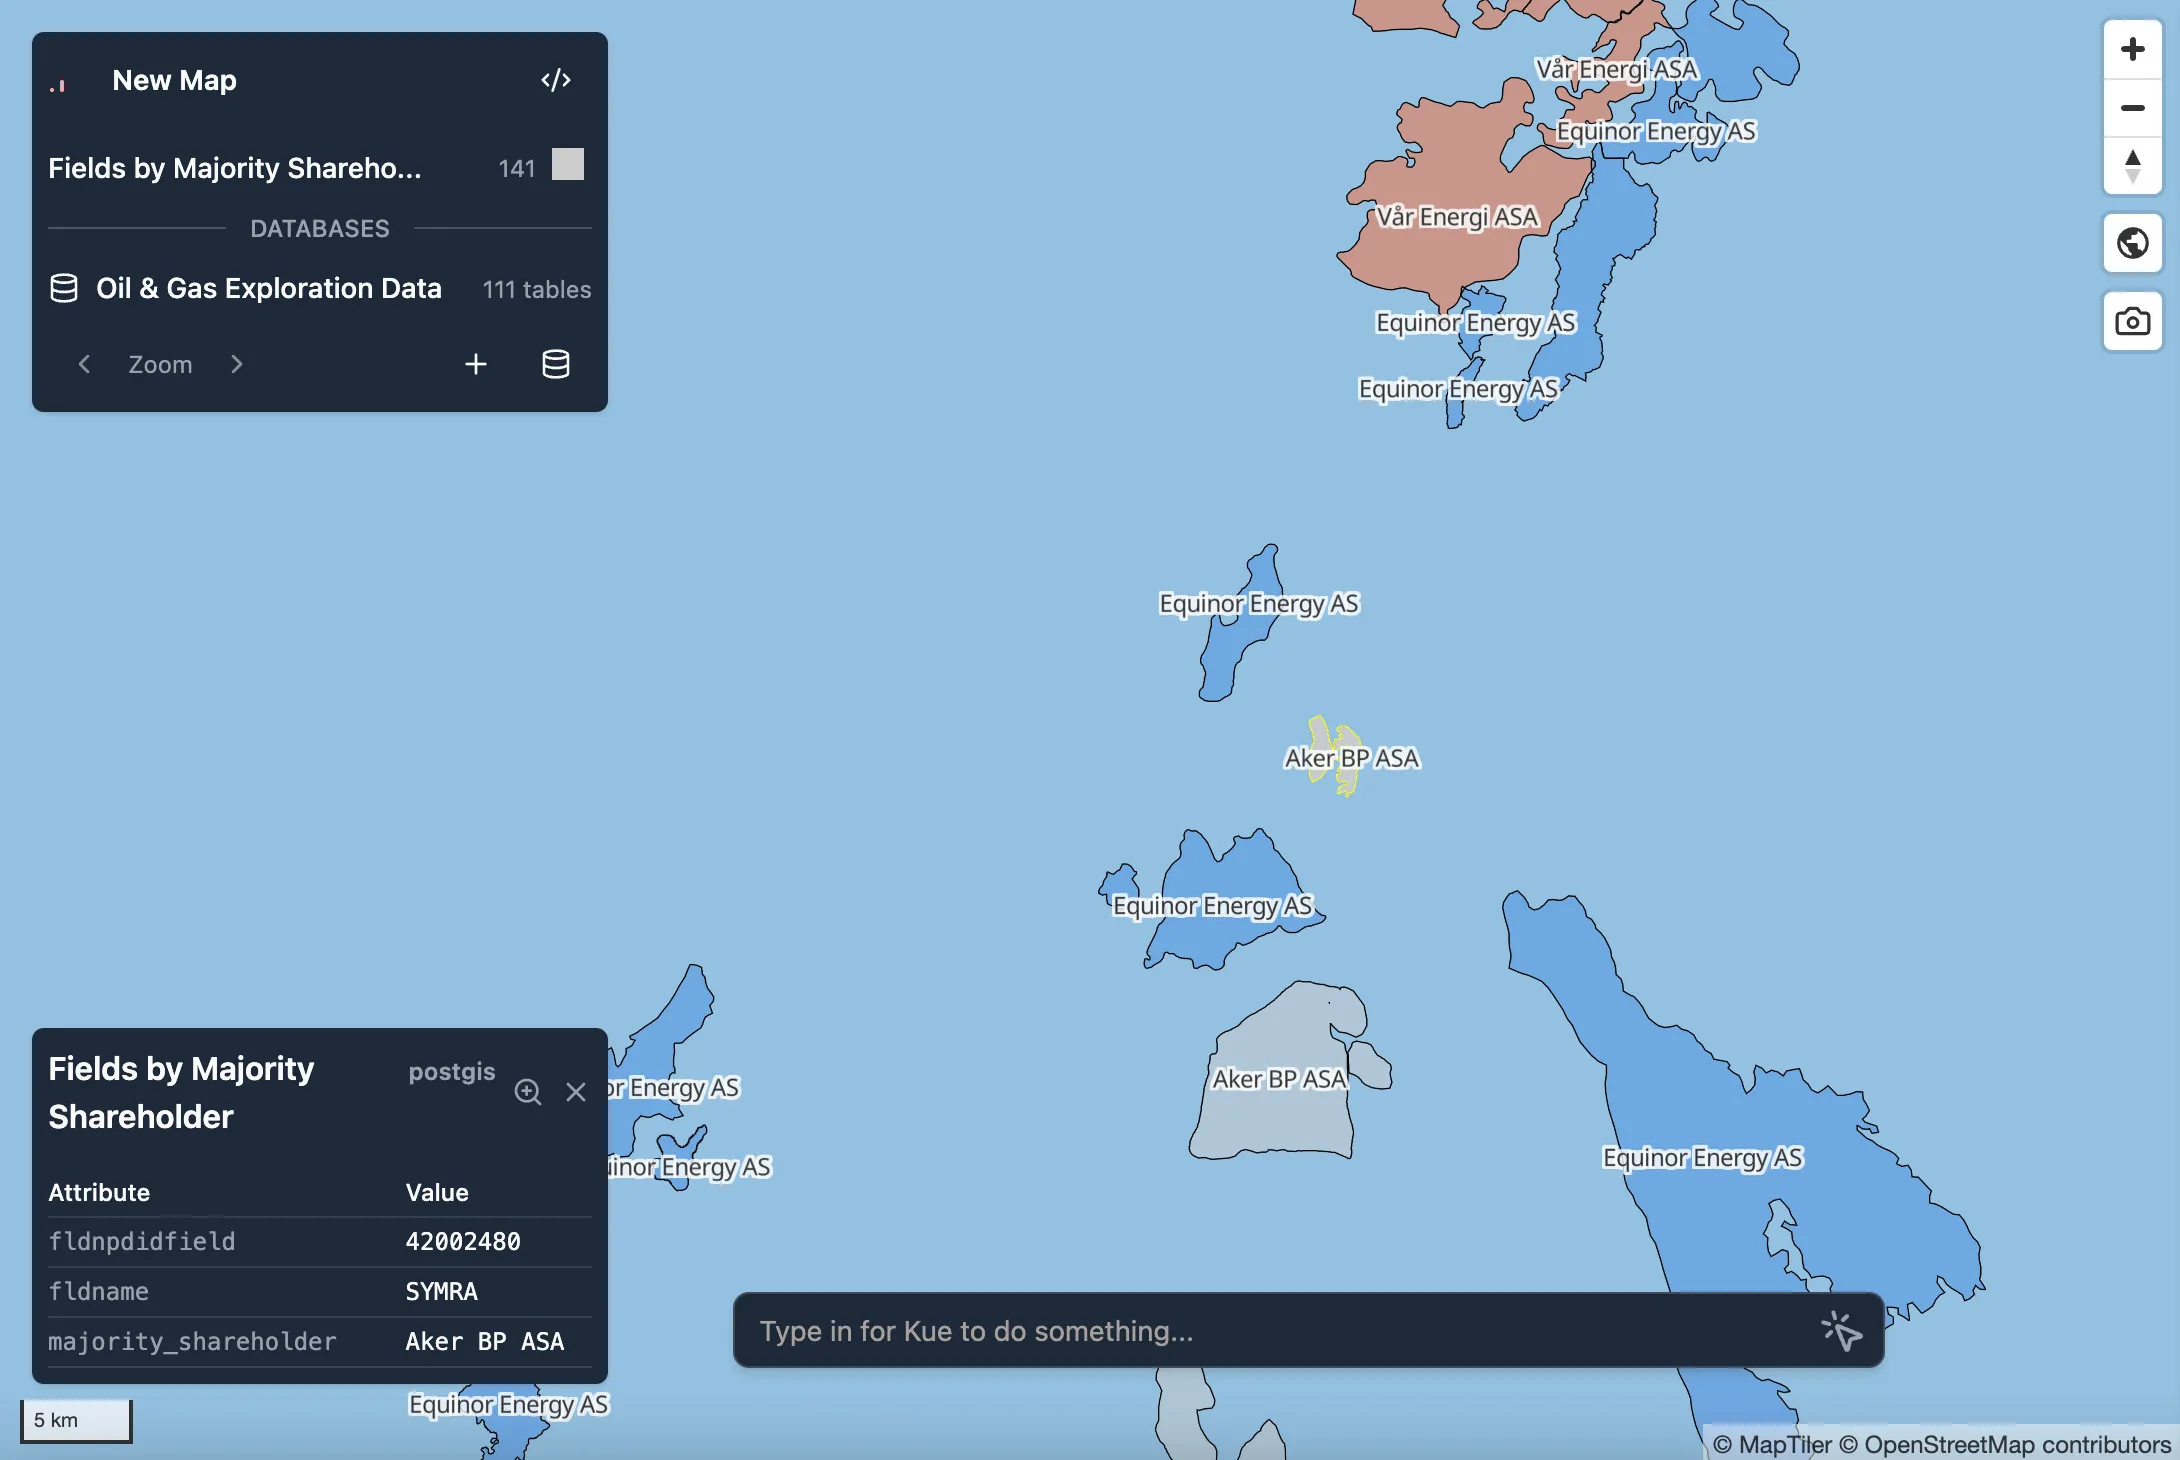Open the MapTiler attribution link

[1773, 1445]
